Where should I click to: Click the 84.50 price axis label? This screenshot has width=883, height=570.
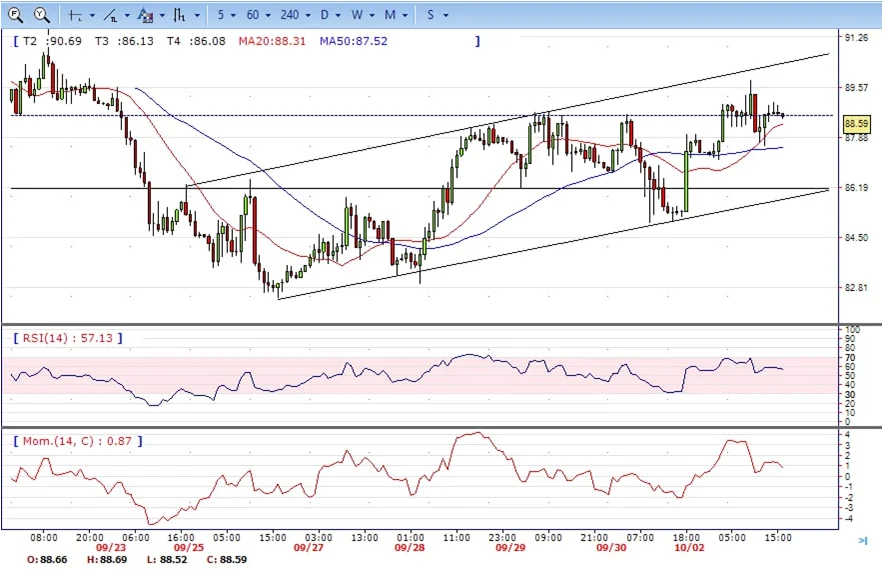click(x=857, y=238)
